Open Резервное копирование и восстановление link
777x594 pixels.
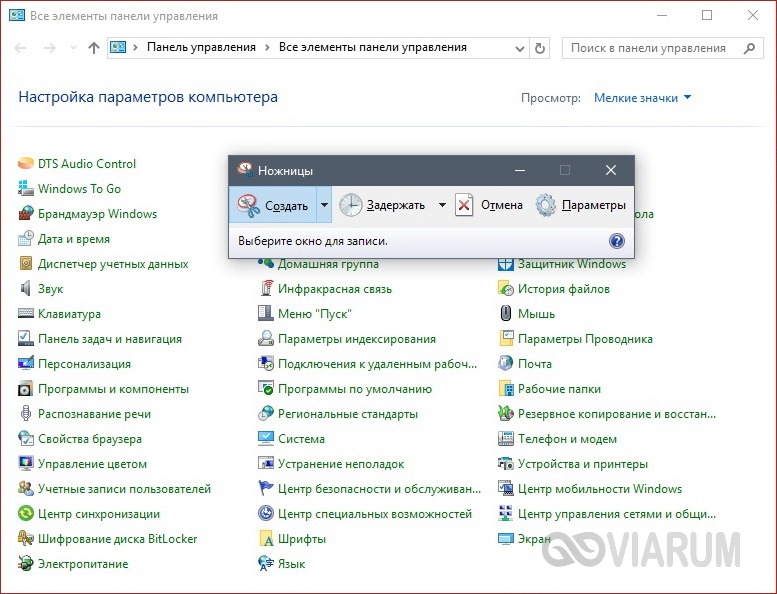617,414
